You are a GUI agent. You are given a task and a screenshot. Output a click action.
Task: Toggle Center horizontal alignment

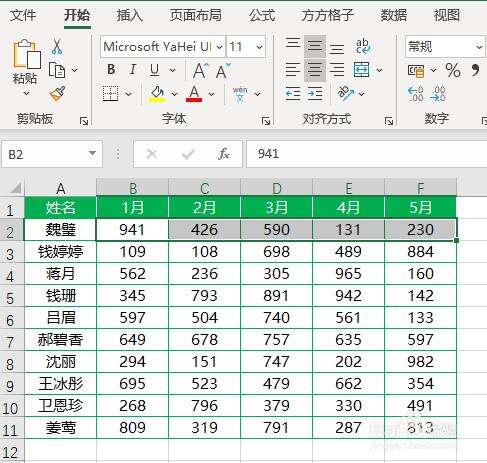point(315,70)
